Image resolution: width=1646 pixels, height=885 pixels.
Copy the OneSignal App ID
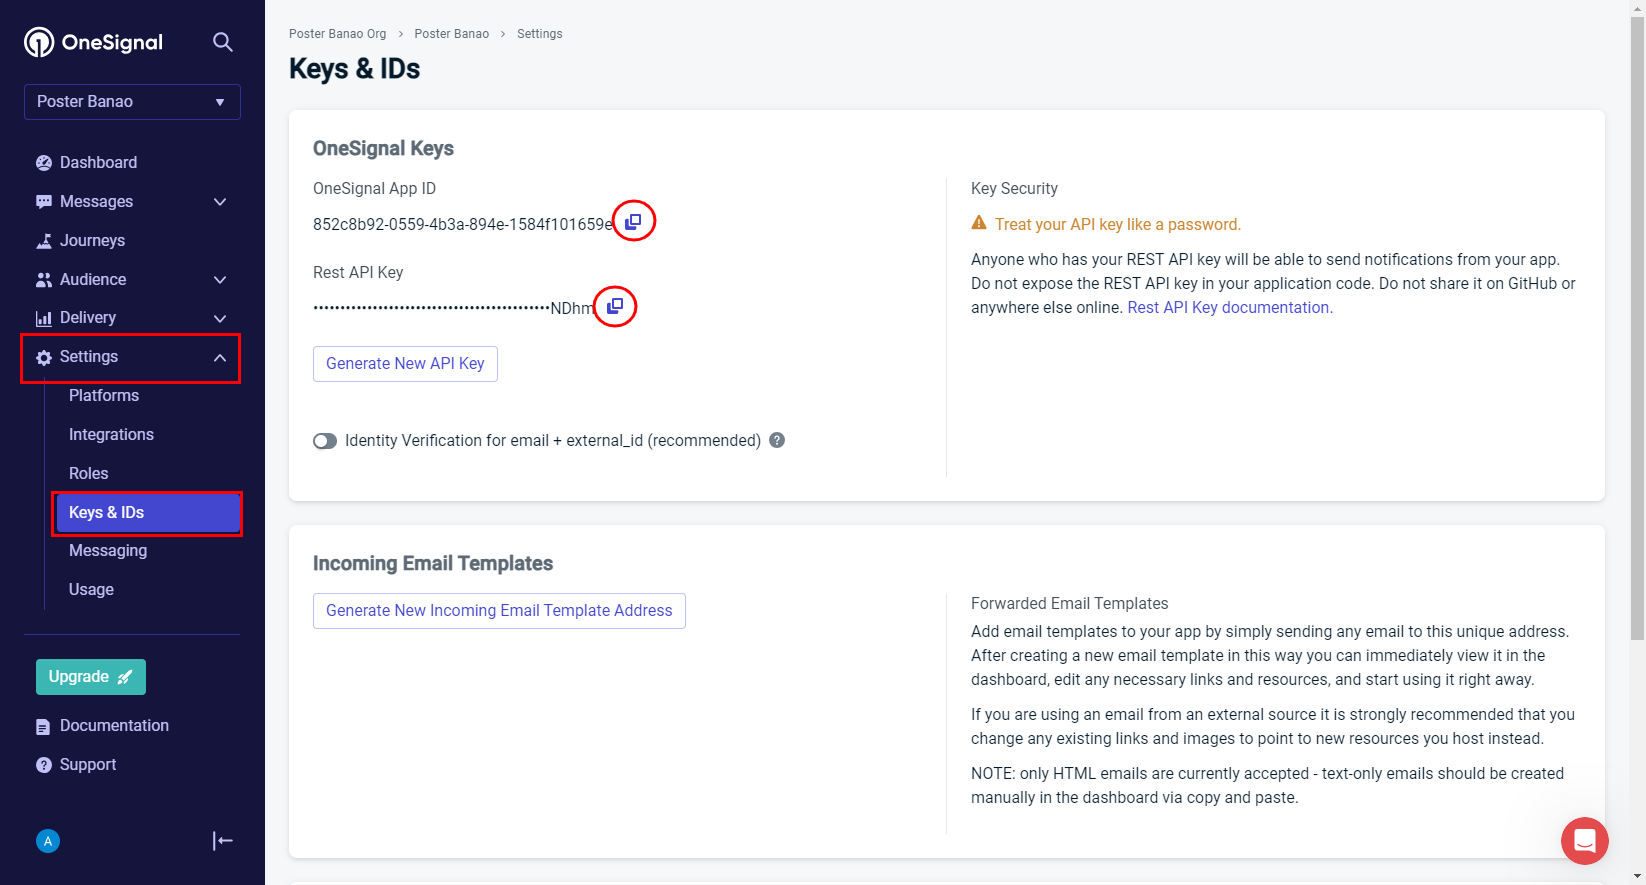point(633,221)
